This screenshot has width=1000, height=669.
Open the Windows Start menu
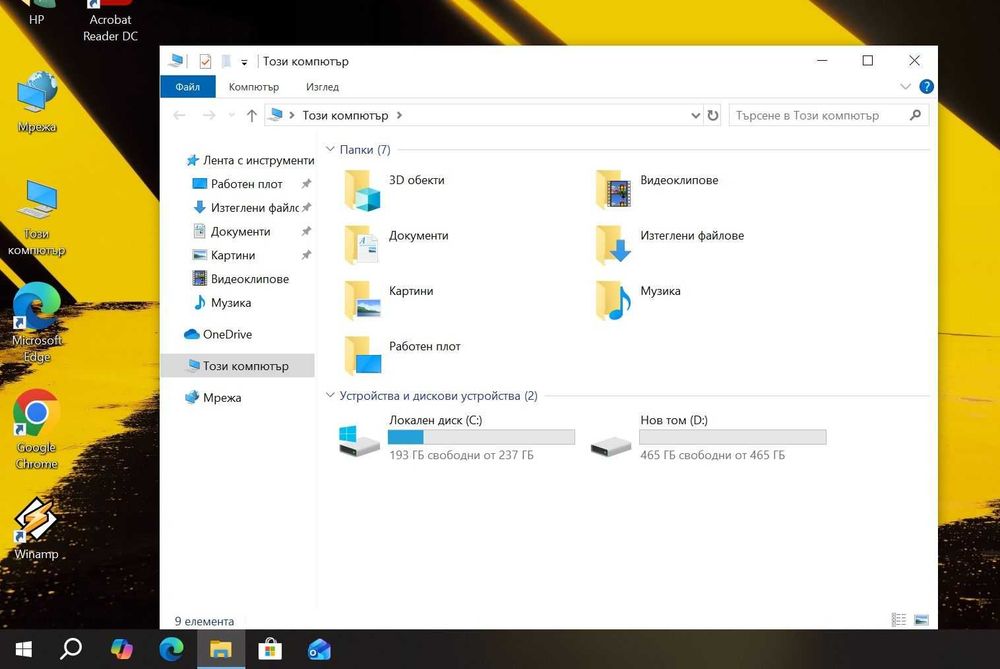(23, 649)
